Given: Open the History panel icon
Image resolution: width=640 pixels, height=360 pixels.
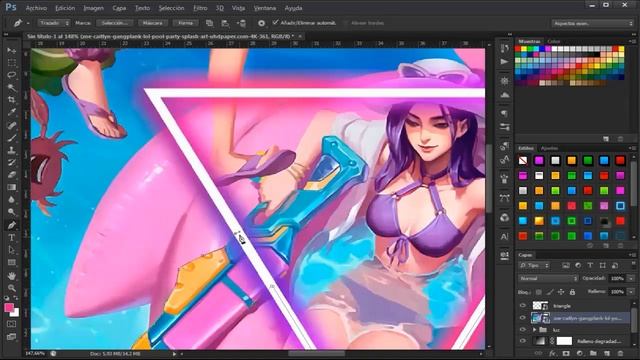Looking at the screenshot, I should pyautogui.click(x=504, y=48).
